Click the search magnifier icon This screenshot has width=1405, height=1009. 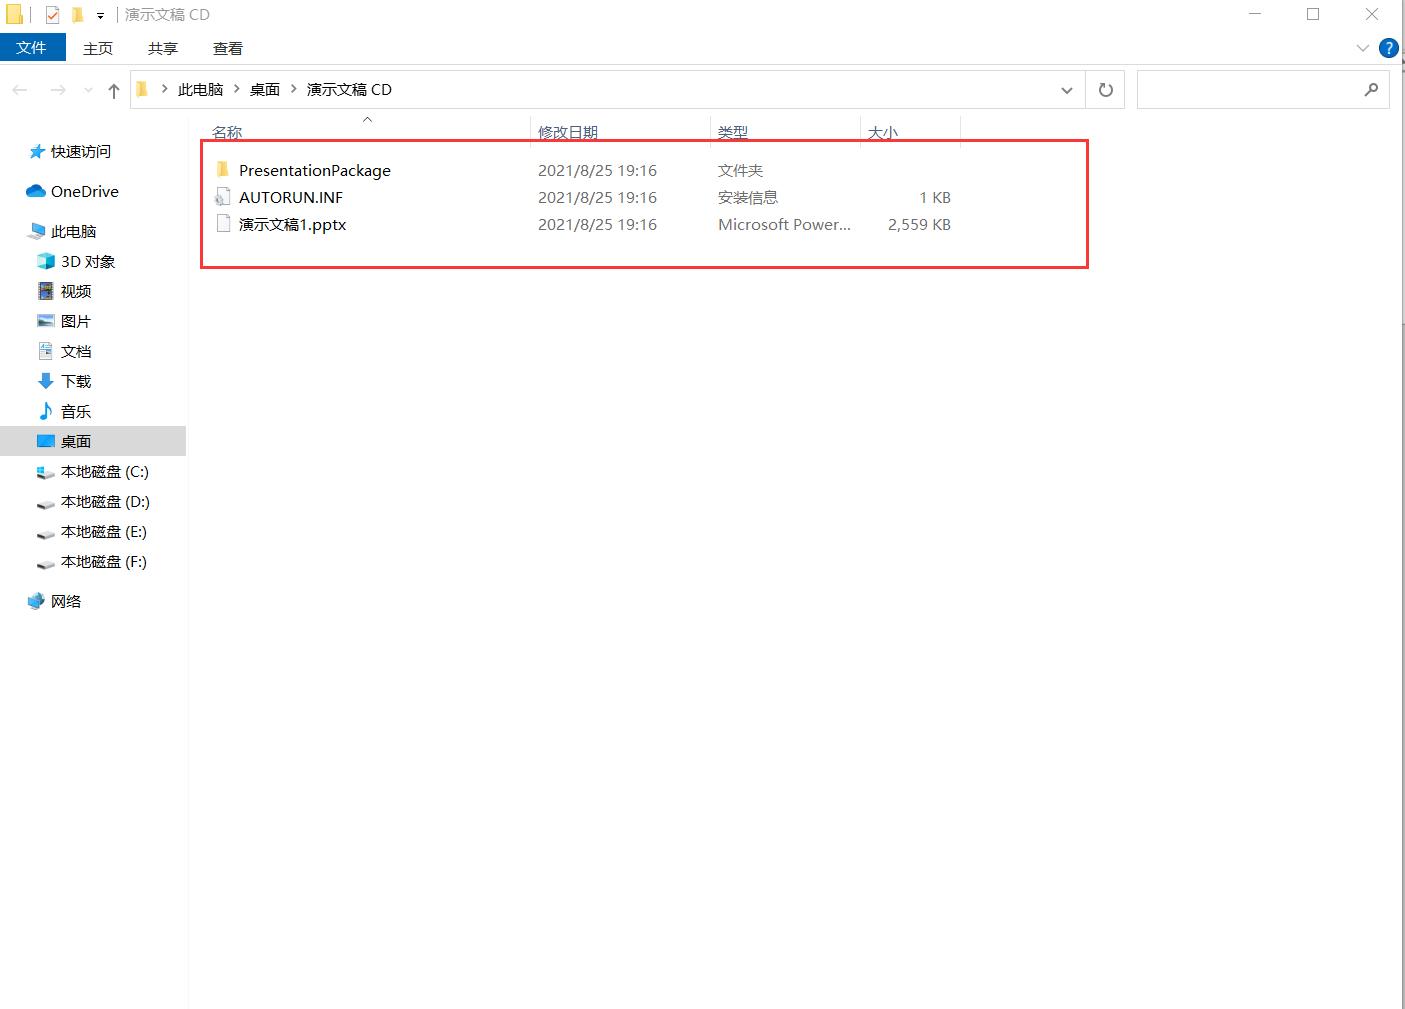click(x=1371, y=90)
